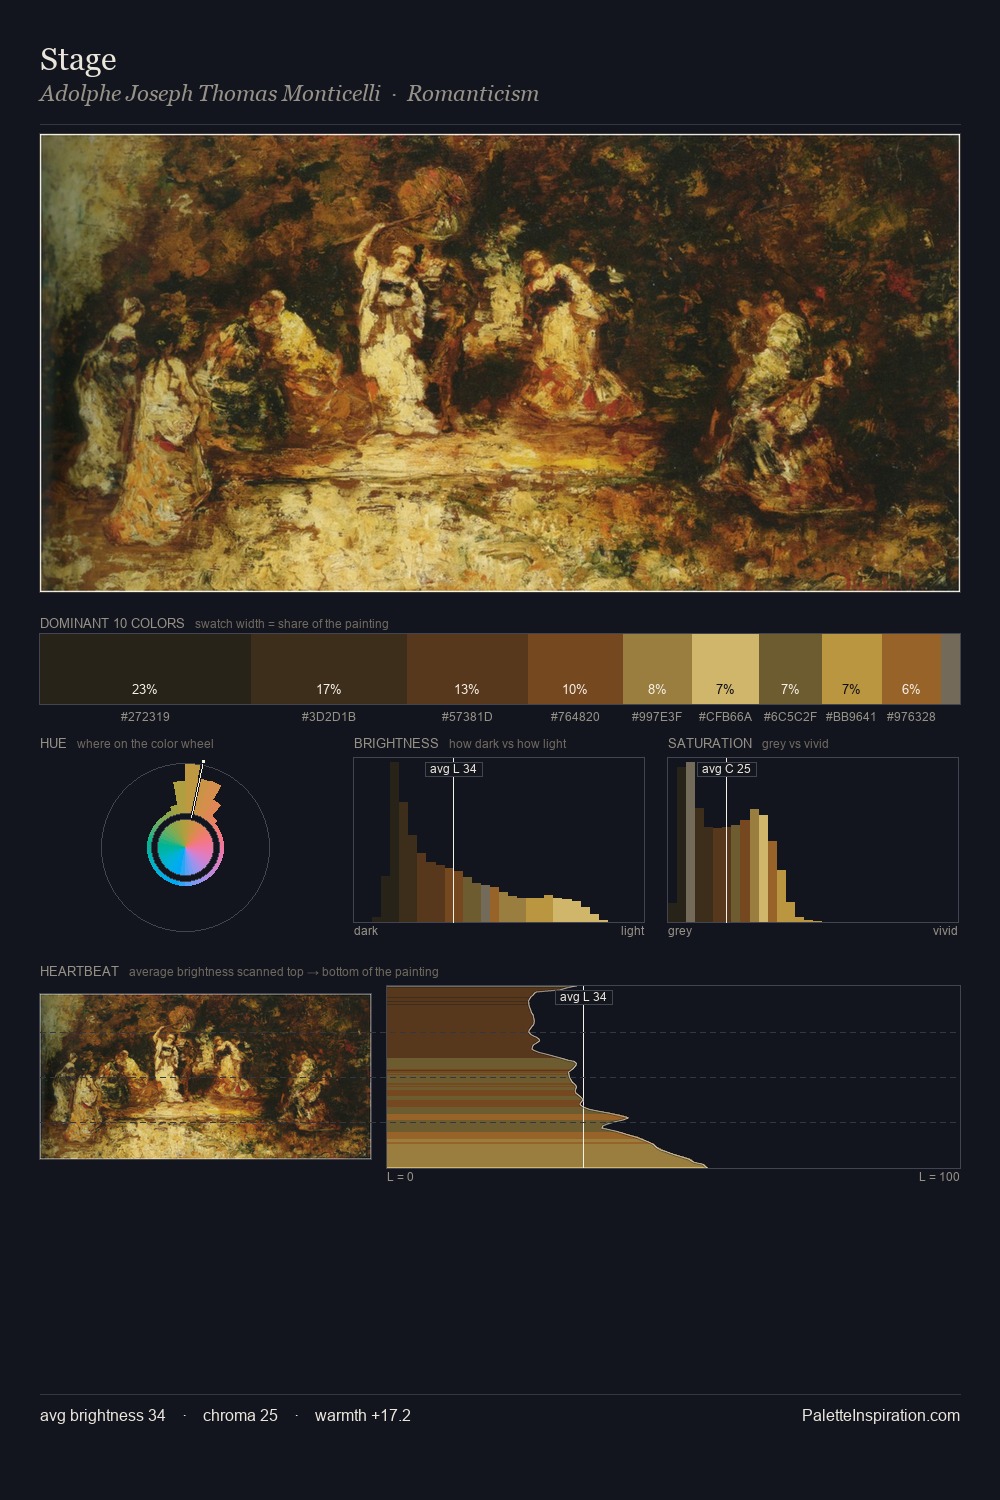Screen dimensions: 1000x1500
Task: Click the Heartbeat brightness profile chart
Action: tap(673, 1077)
